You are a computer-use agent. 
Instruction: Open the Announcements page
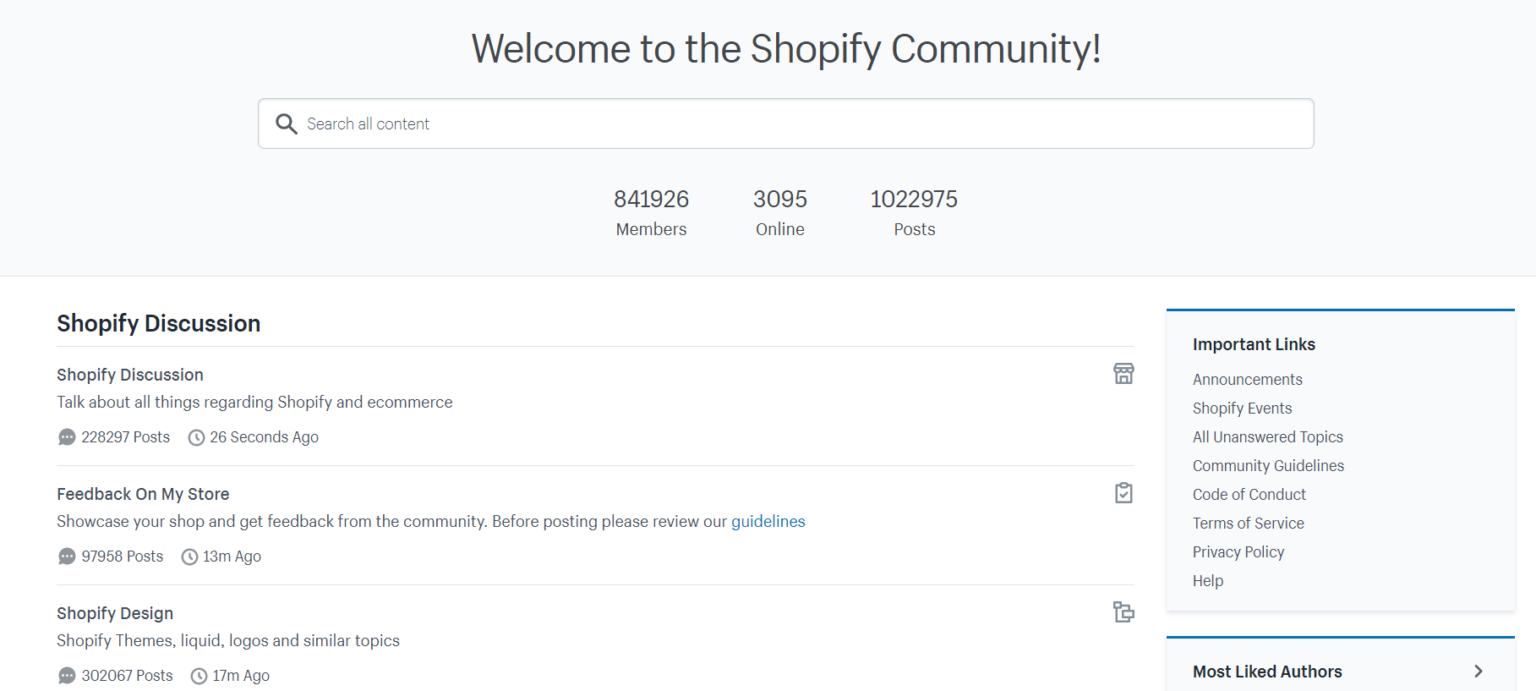tap(1247, 379)
